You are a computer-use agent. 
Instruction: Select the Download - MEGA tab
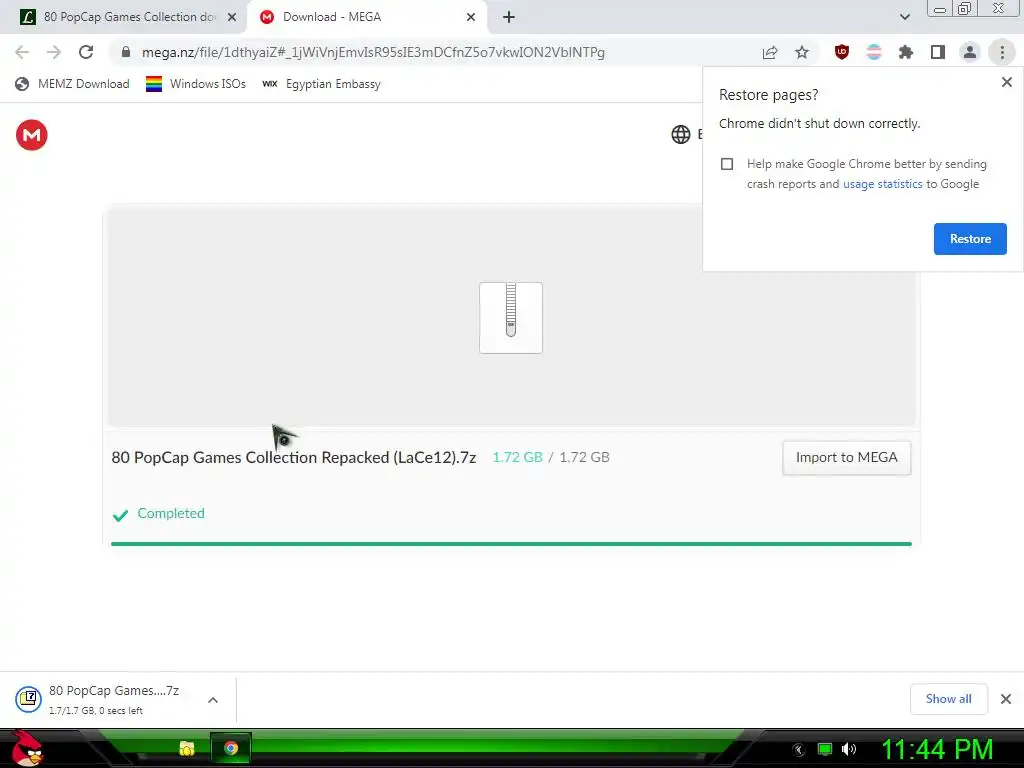pyautogui.click(x=368, y=17)
